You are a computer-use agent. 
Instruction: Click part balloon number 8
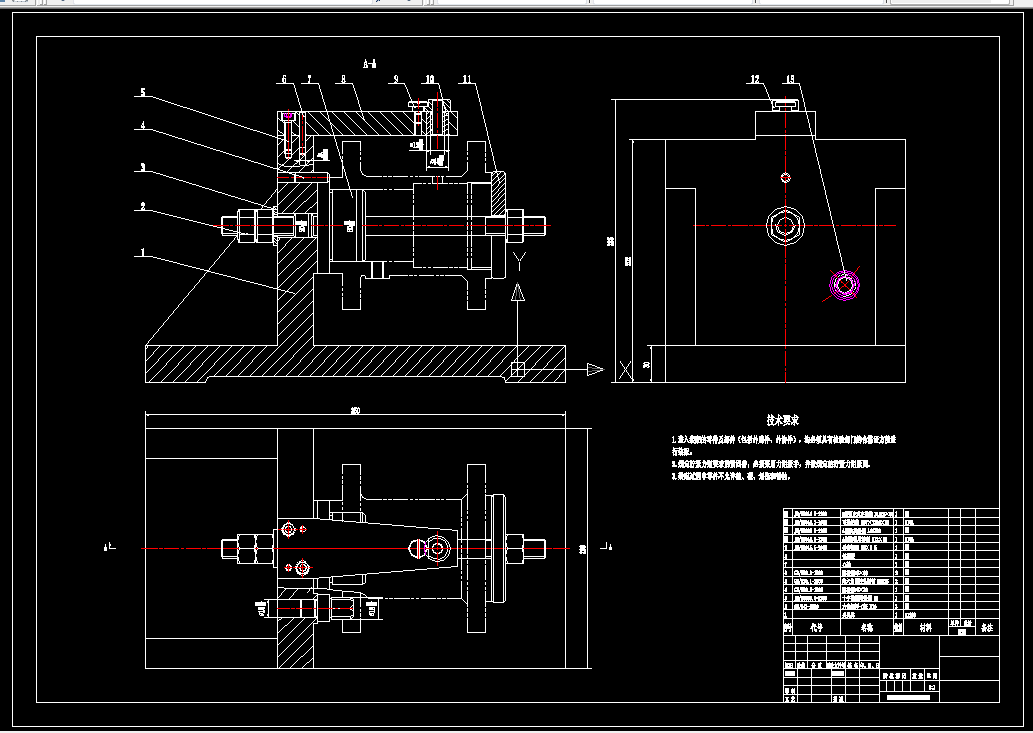344,79
